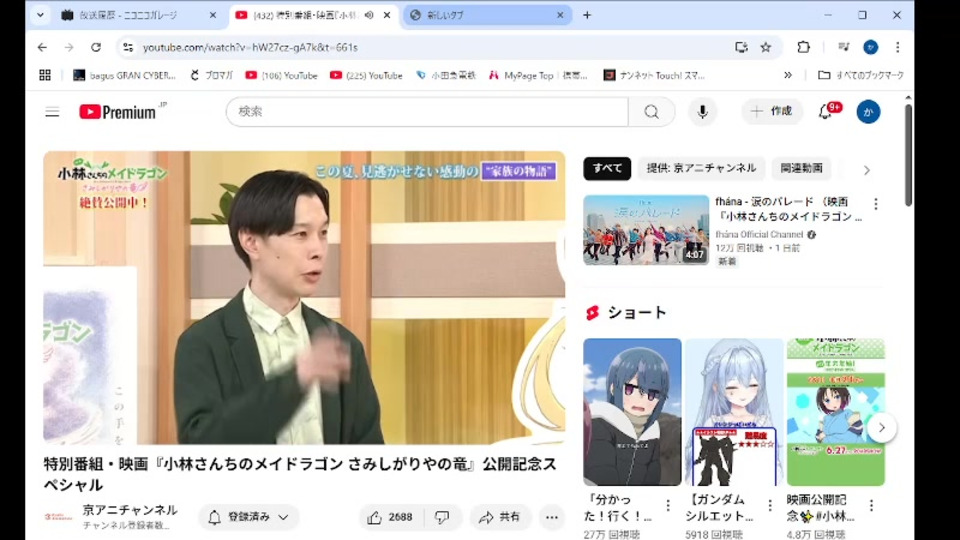Go forward with browser forward arrow
Image resolution: width=960 pixels, height=540 pixels.
69,47
